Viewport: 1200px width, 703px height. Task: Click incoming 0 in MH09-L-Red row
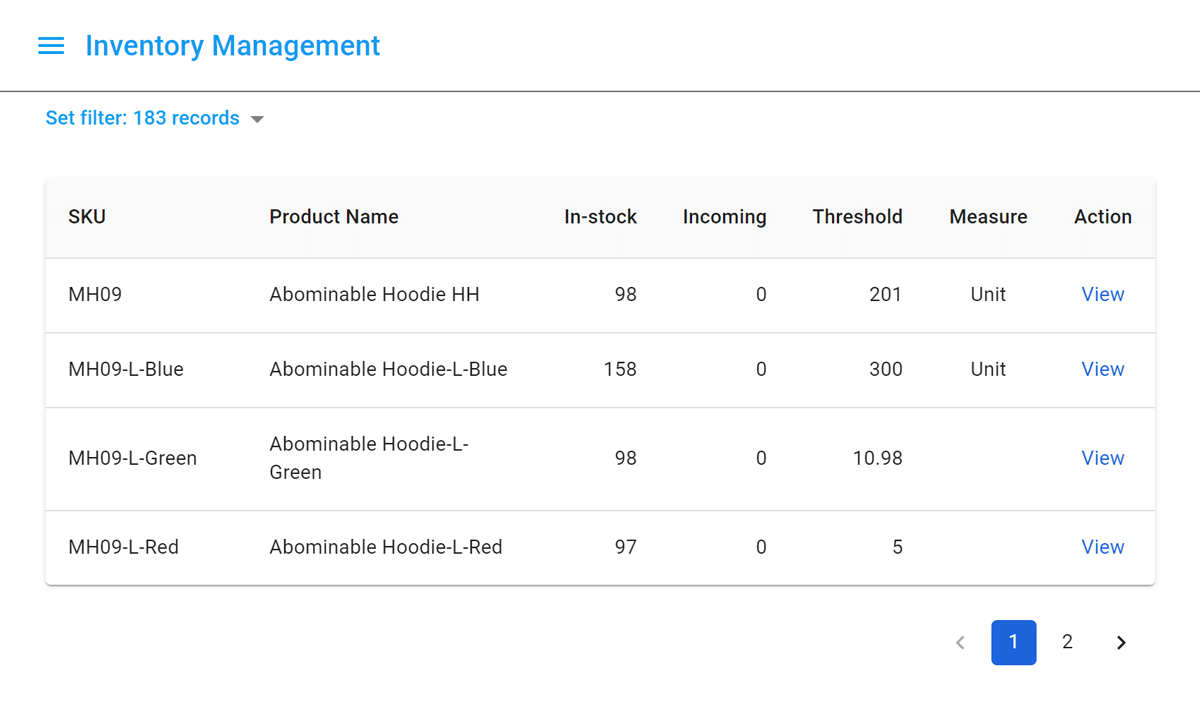[761, 547]
